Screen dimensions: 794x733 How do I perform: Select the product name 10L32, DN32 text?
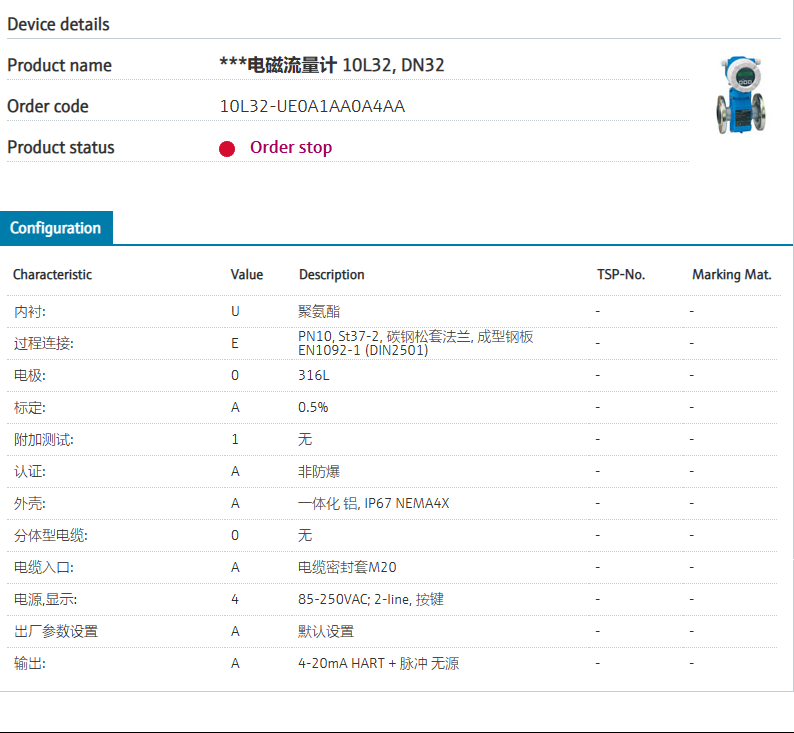click(x=393, y=65)
